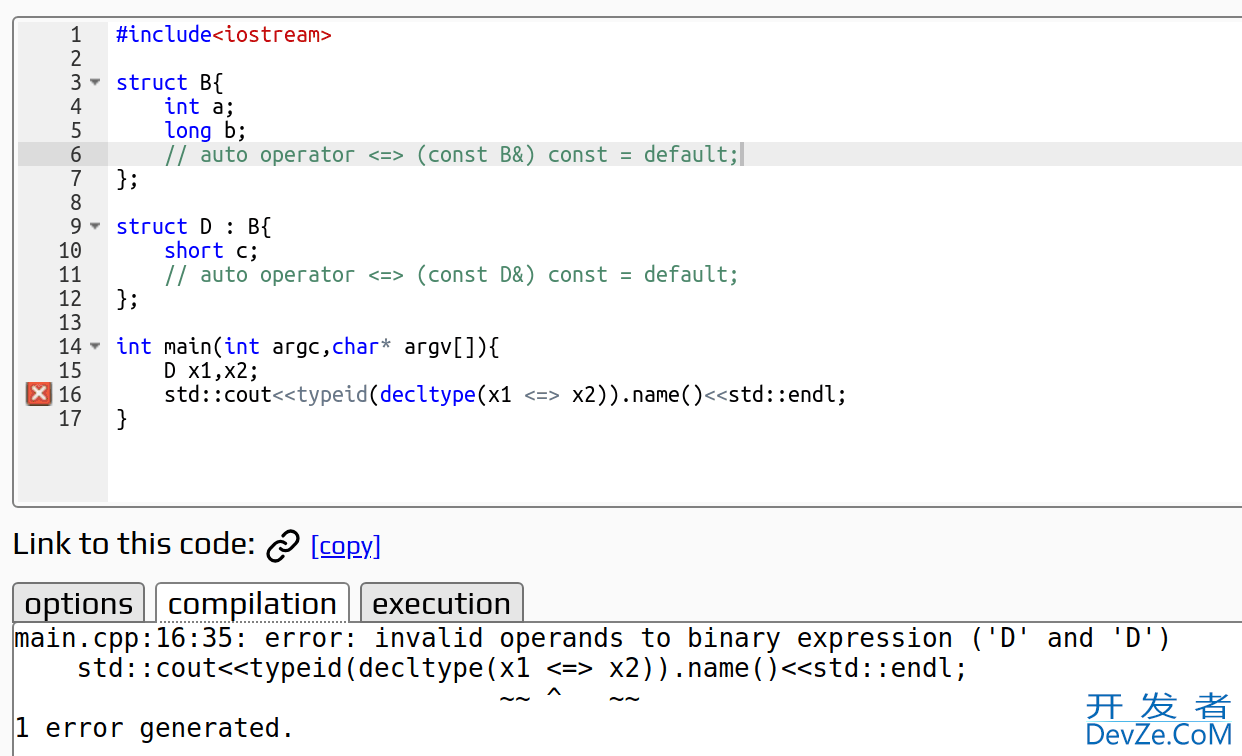Click commented operator line with const B&
The image size is (1242, 756).
pos(451,154)
